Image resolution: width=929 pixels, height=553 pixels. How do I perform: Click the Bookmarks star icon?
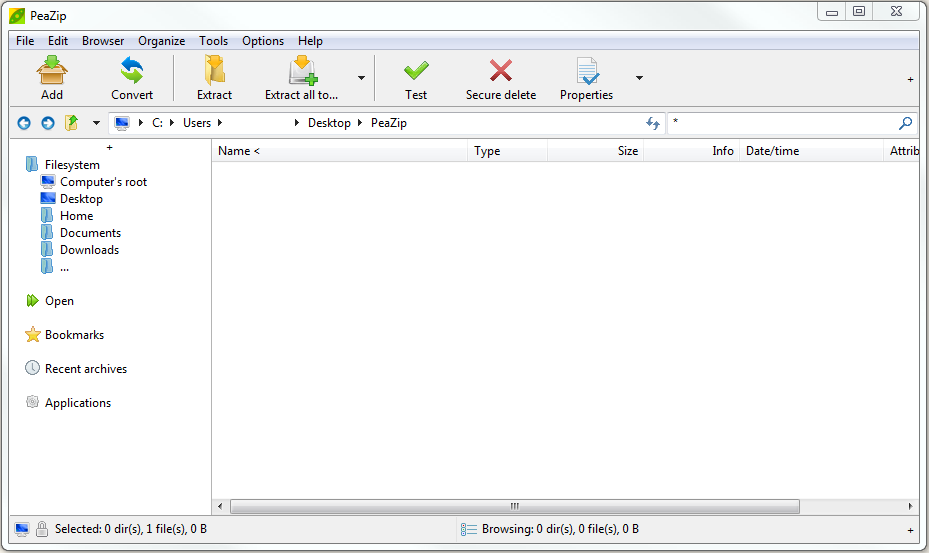pyautogui.click(x=33, y=334)
